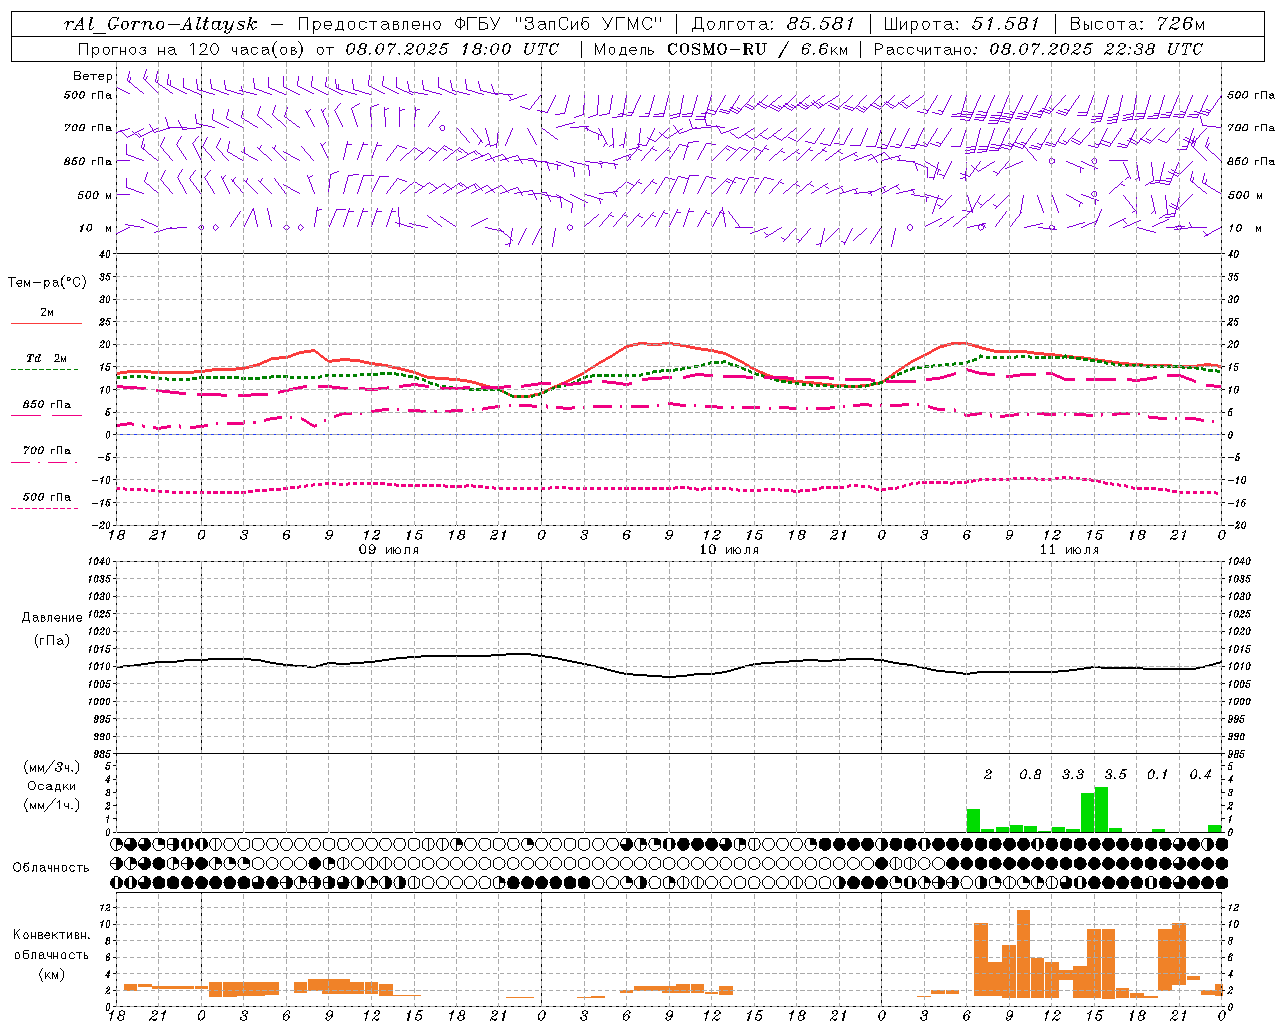Click the provider ФГБУ "ЗапСиб УГМС"
Image resolution: width=1280 pixels, height=1024 pixels.
click(x=559, y=24)
